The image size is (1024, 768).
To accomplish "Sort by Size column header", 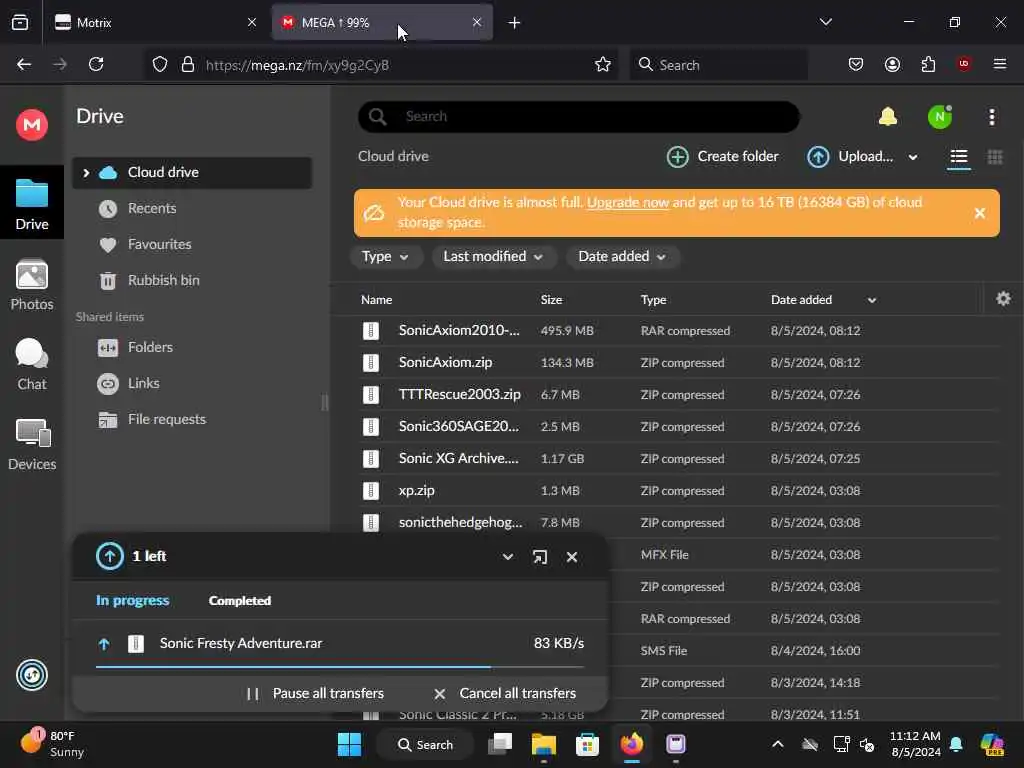I will click(x=551, y=300).
